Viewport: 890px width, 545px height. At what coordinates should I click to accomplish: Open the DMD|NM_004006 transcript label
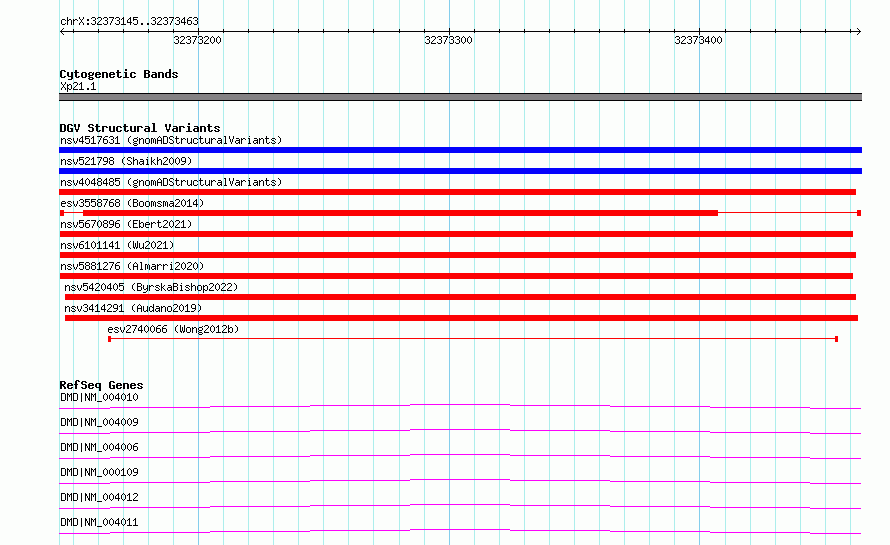tap(99, 447)
